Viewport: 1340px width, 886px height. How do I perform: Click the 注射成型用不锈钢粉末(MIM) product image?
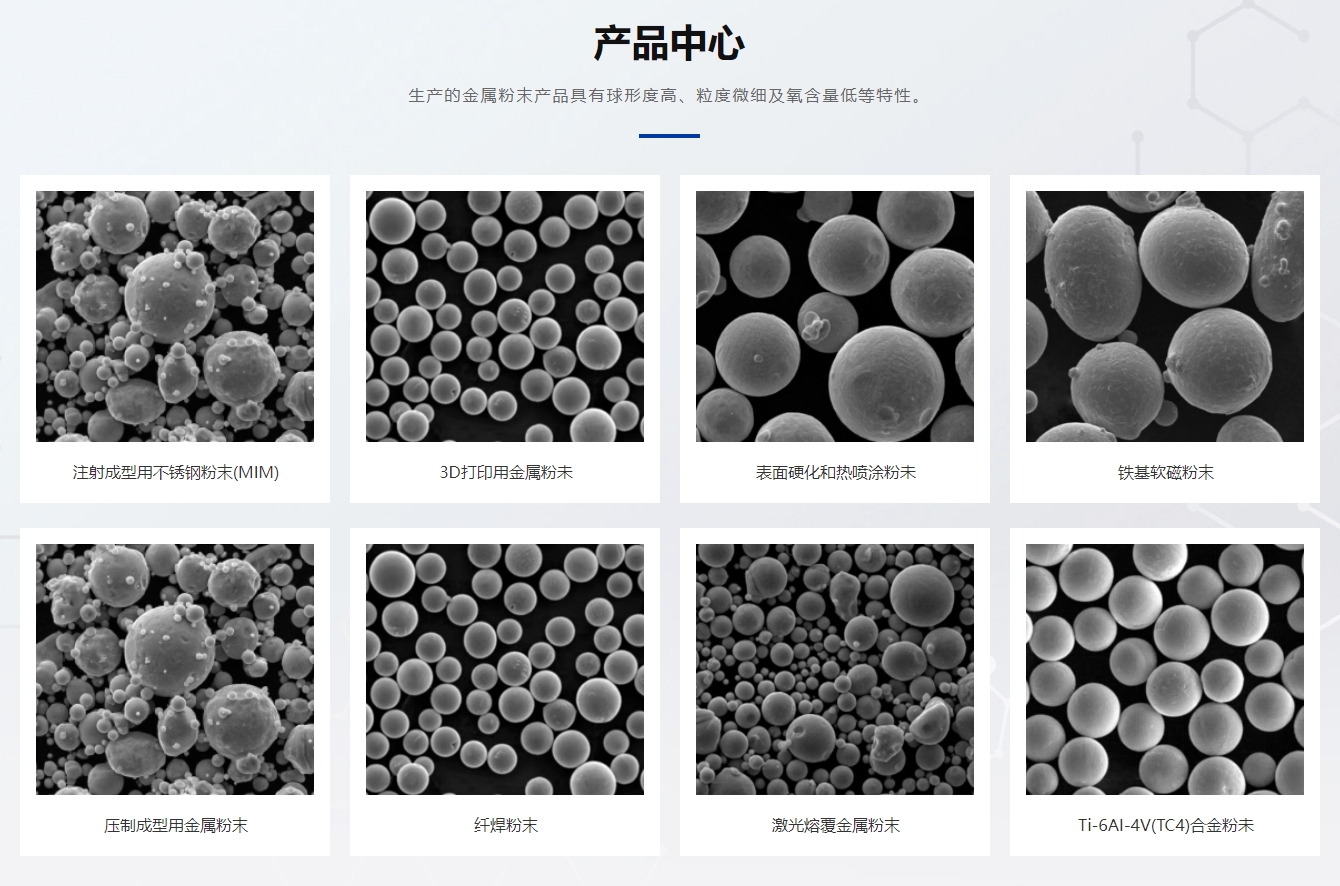tap(175, 316)
